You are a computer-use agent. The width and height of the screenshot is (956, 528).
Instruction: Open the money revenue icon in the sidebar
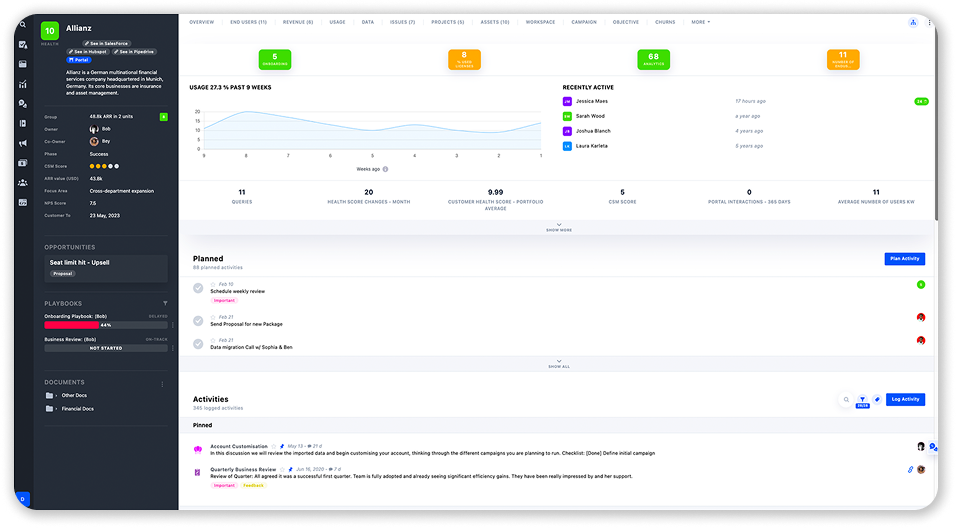point(23,163)
